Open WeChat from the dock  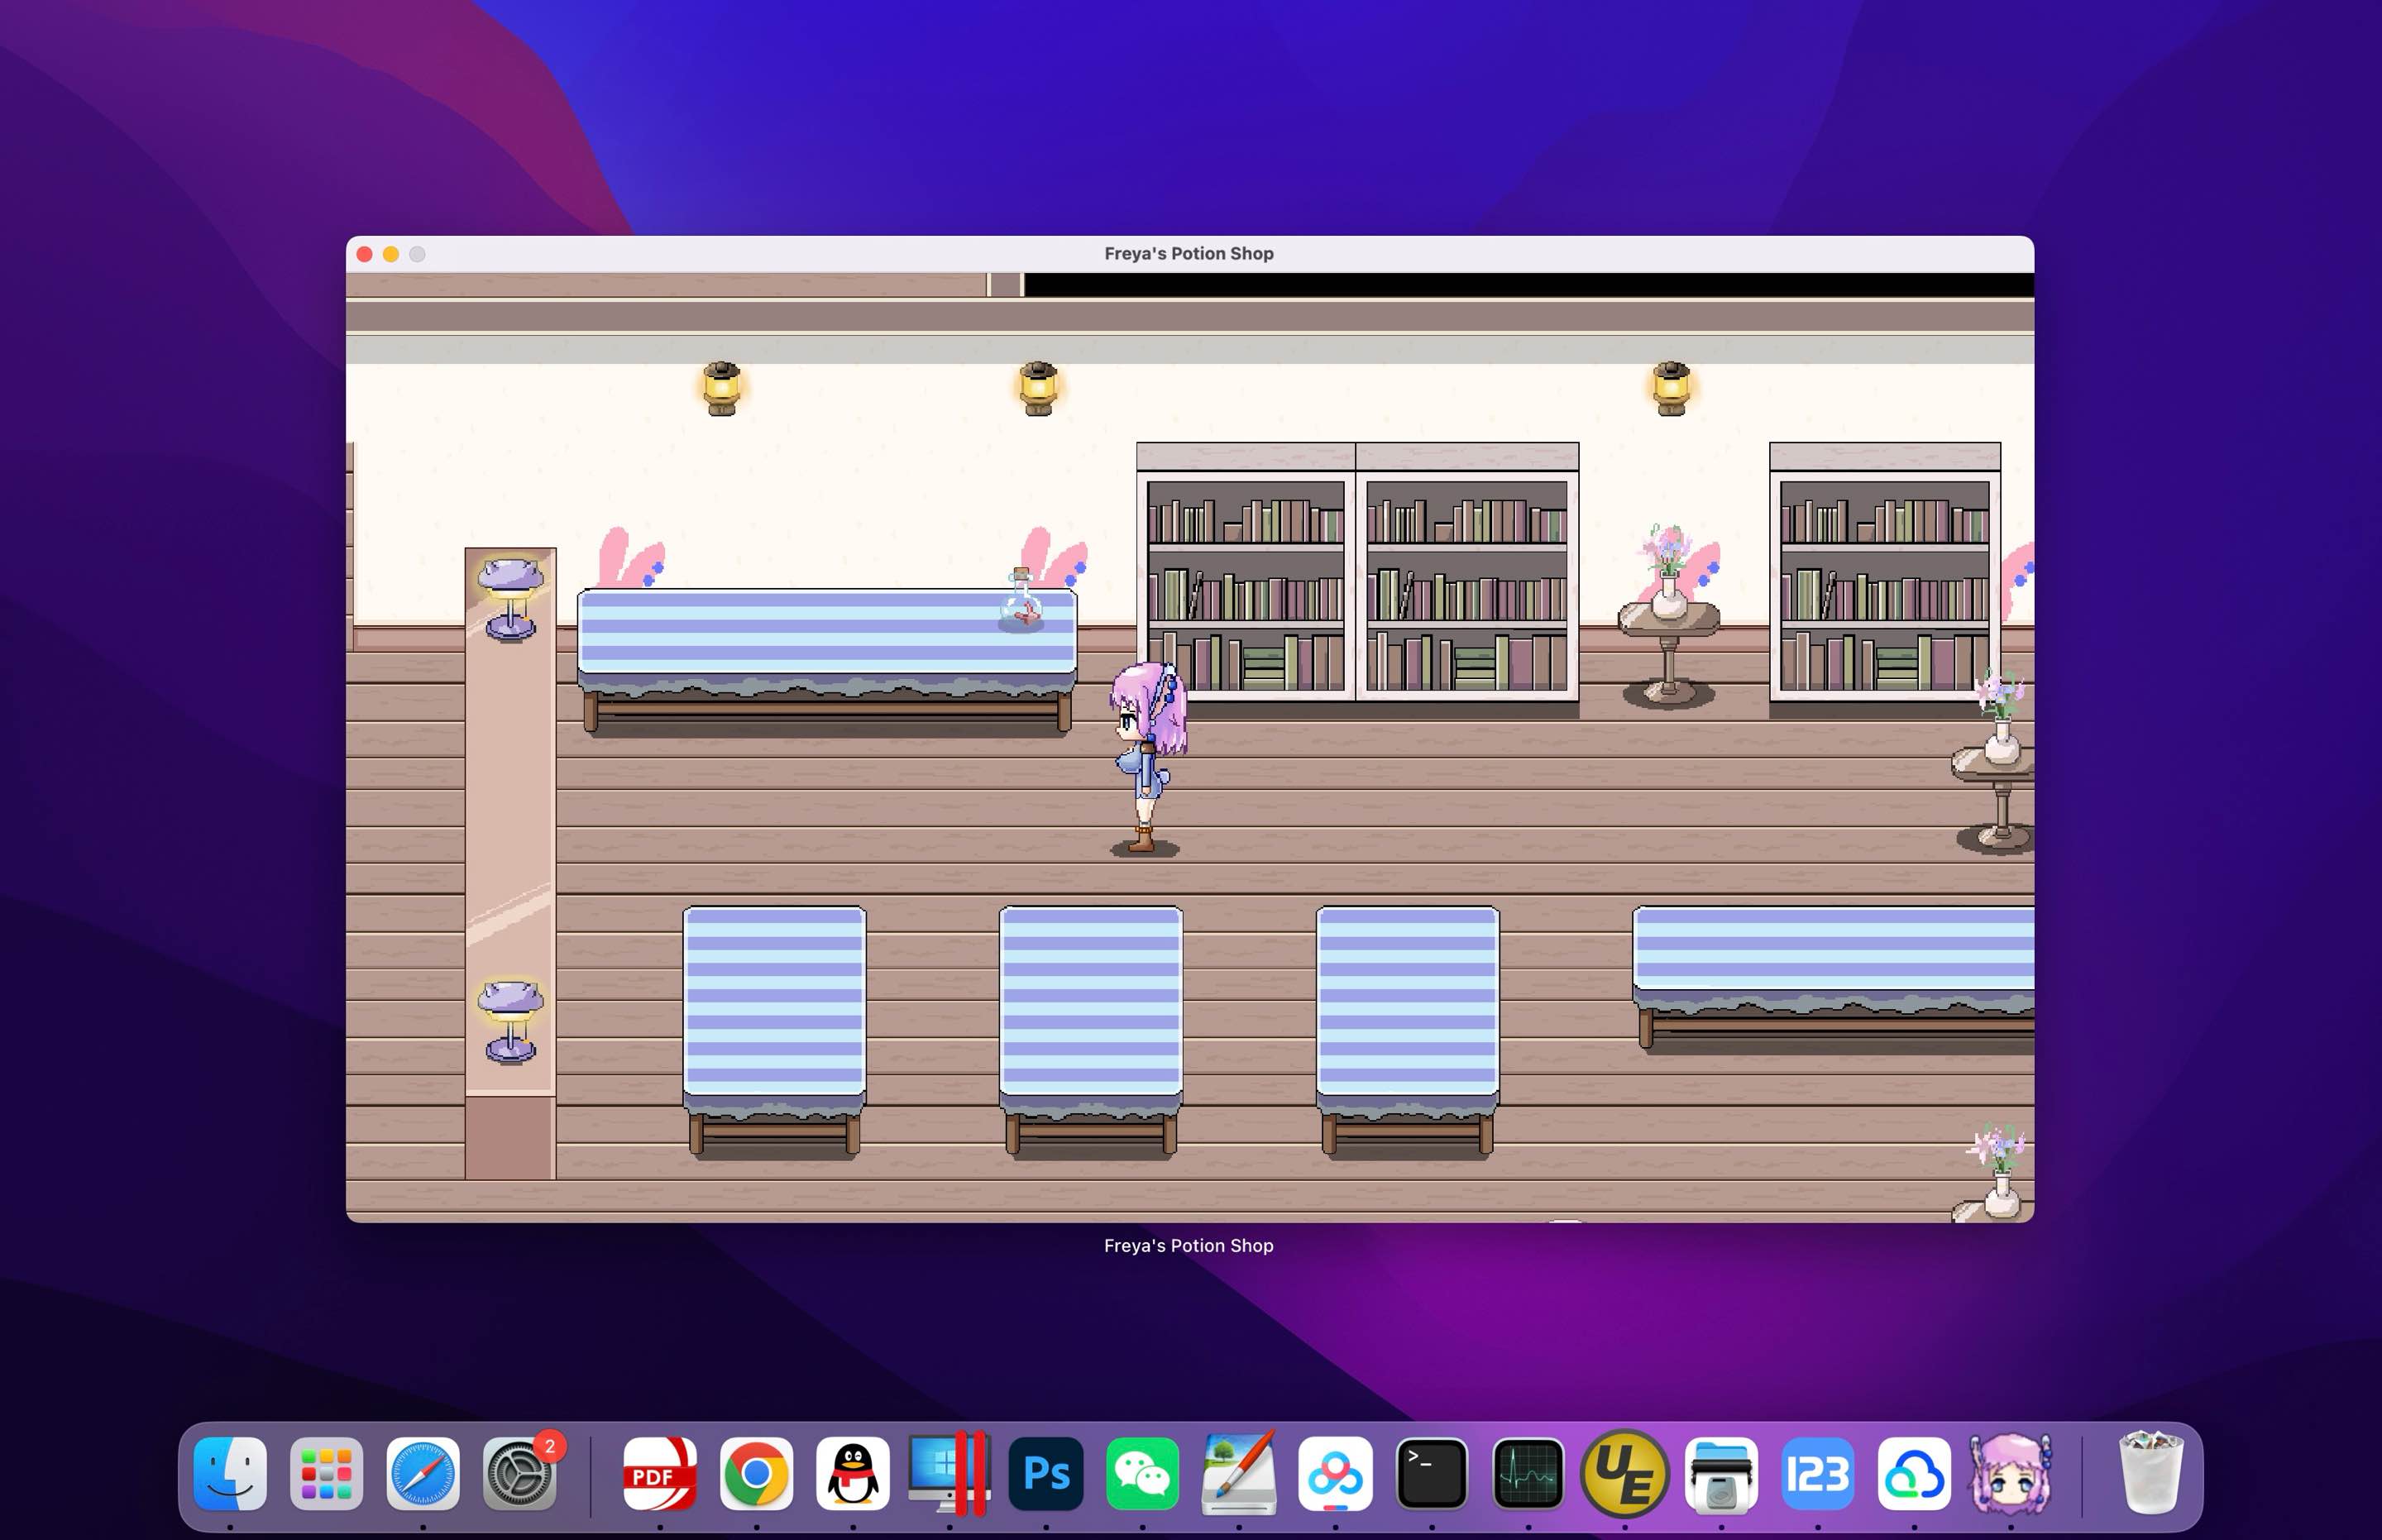[x=1142, y=1473]
